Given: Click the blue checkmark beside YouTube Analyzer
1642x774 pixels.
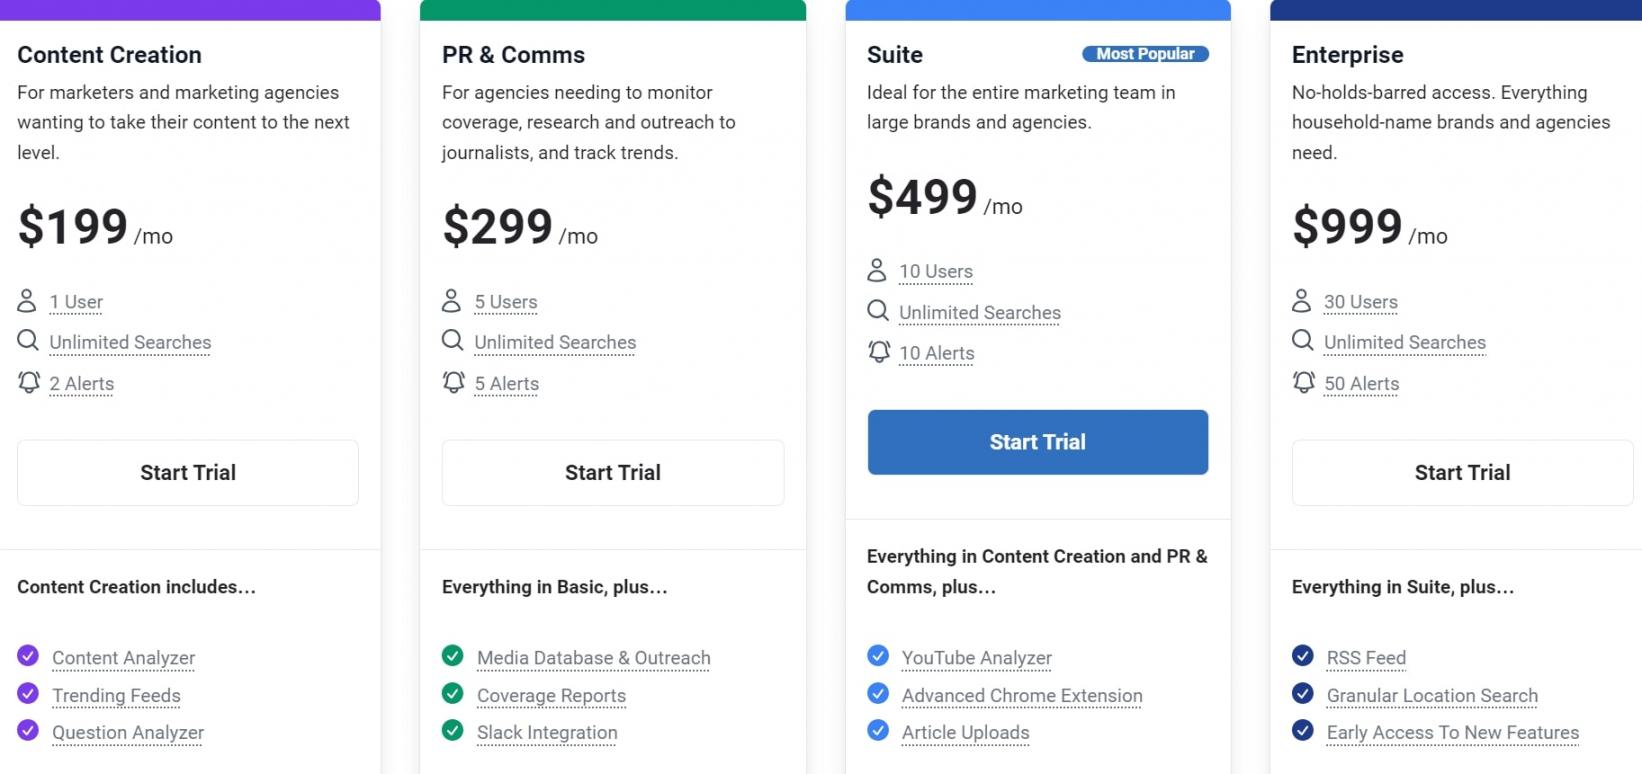Looking at the screenshot, I should [x=878, y=656].
